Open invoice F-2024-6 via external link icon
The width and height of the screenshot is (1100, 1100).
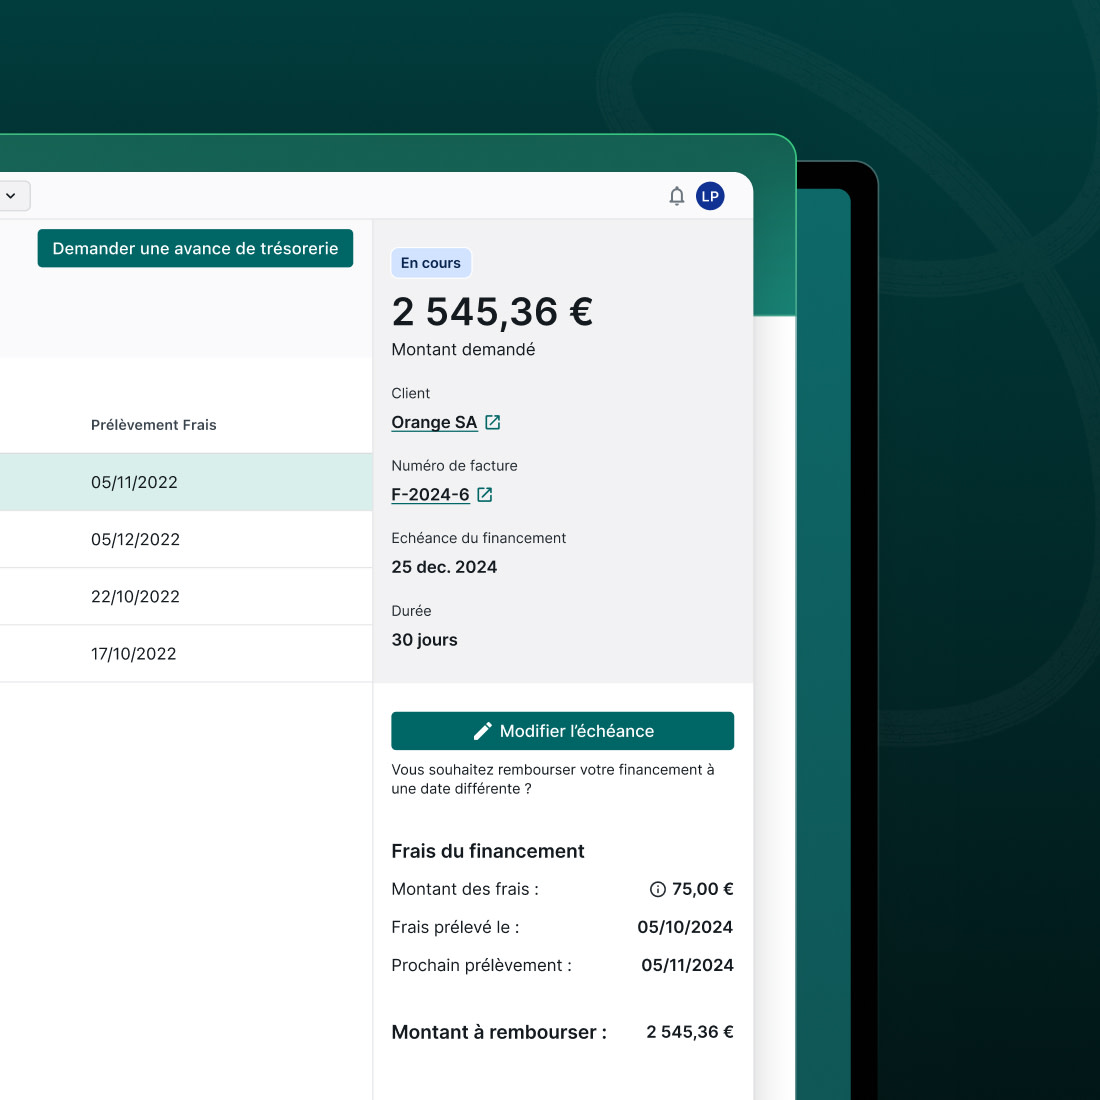(x=485, y=494)
